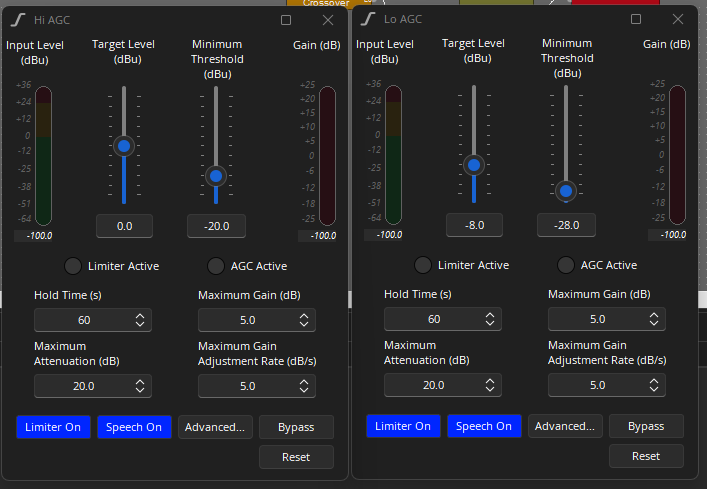707x489 pixels.
Task: Click Lo AGC Maximum Gain stepper arrows
Action: pyautogui.click(x=654, y=319)
